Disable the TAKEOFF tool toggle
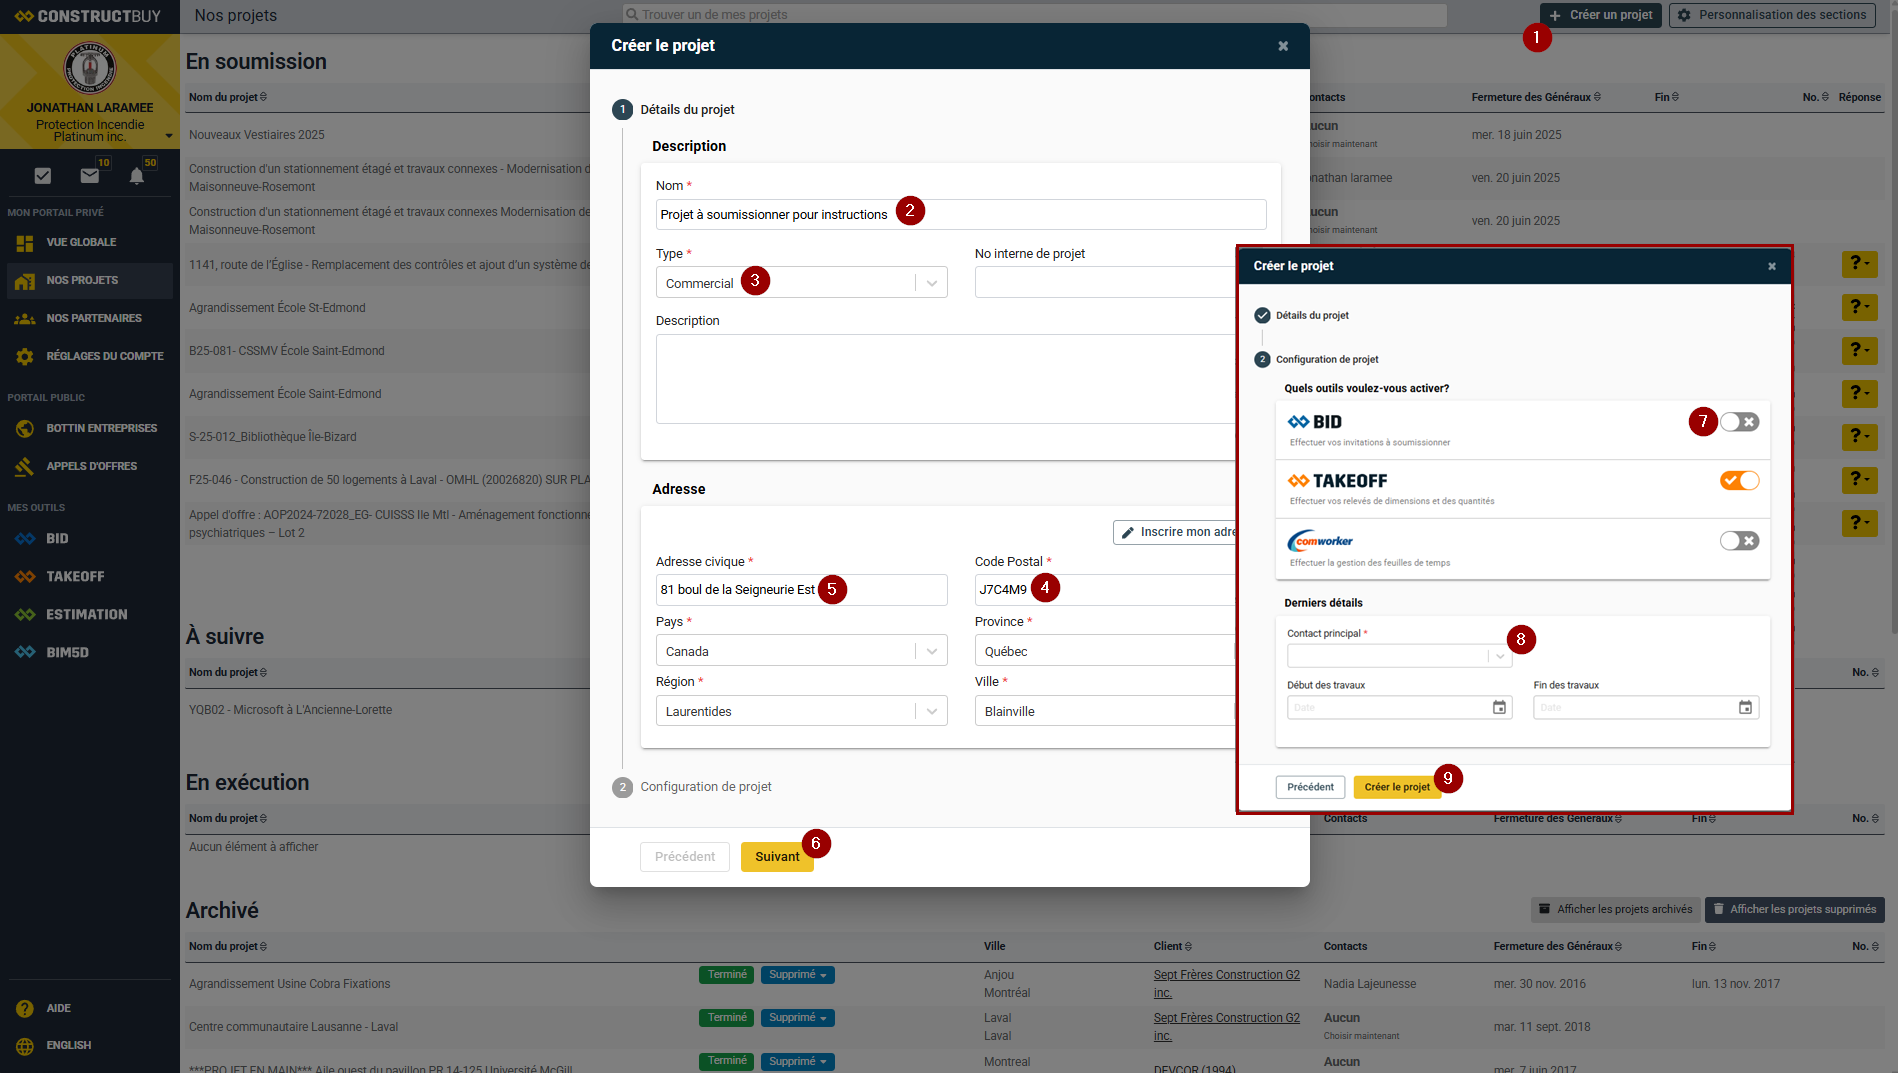The width and height of the screenshot is (1898, 1073). point(1739,481)
